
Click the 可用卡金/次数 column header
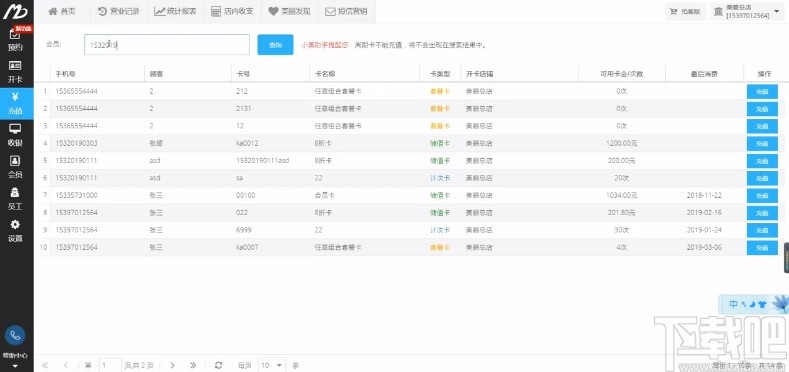[621, 74]
